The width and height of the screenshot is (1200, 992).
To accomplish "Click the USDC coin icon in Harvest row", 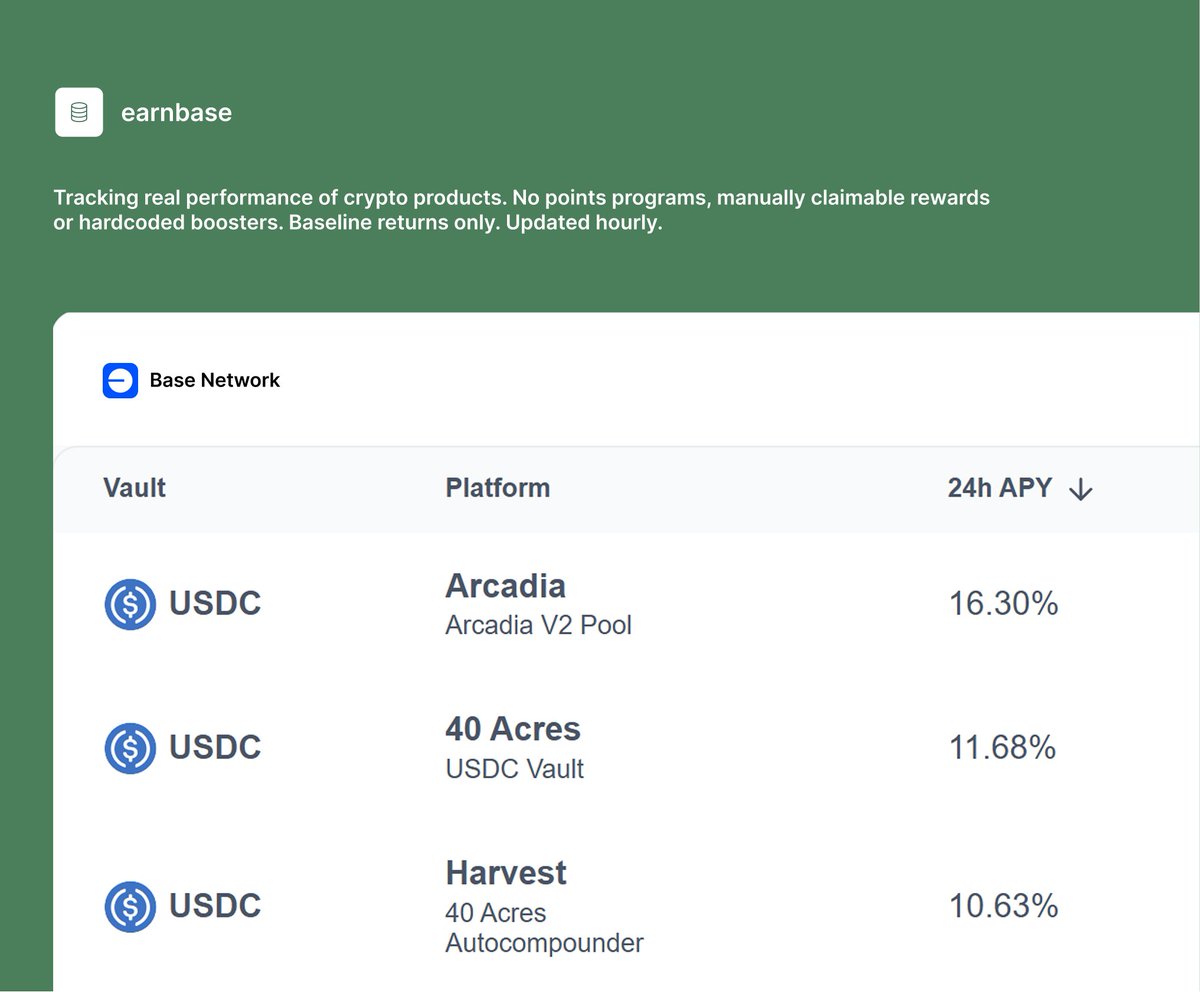I will (x=130, y=906).
